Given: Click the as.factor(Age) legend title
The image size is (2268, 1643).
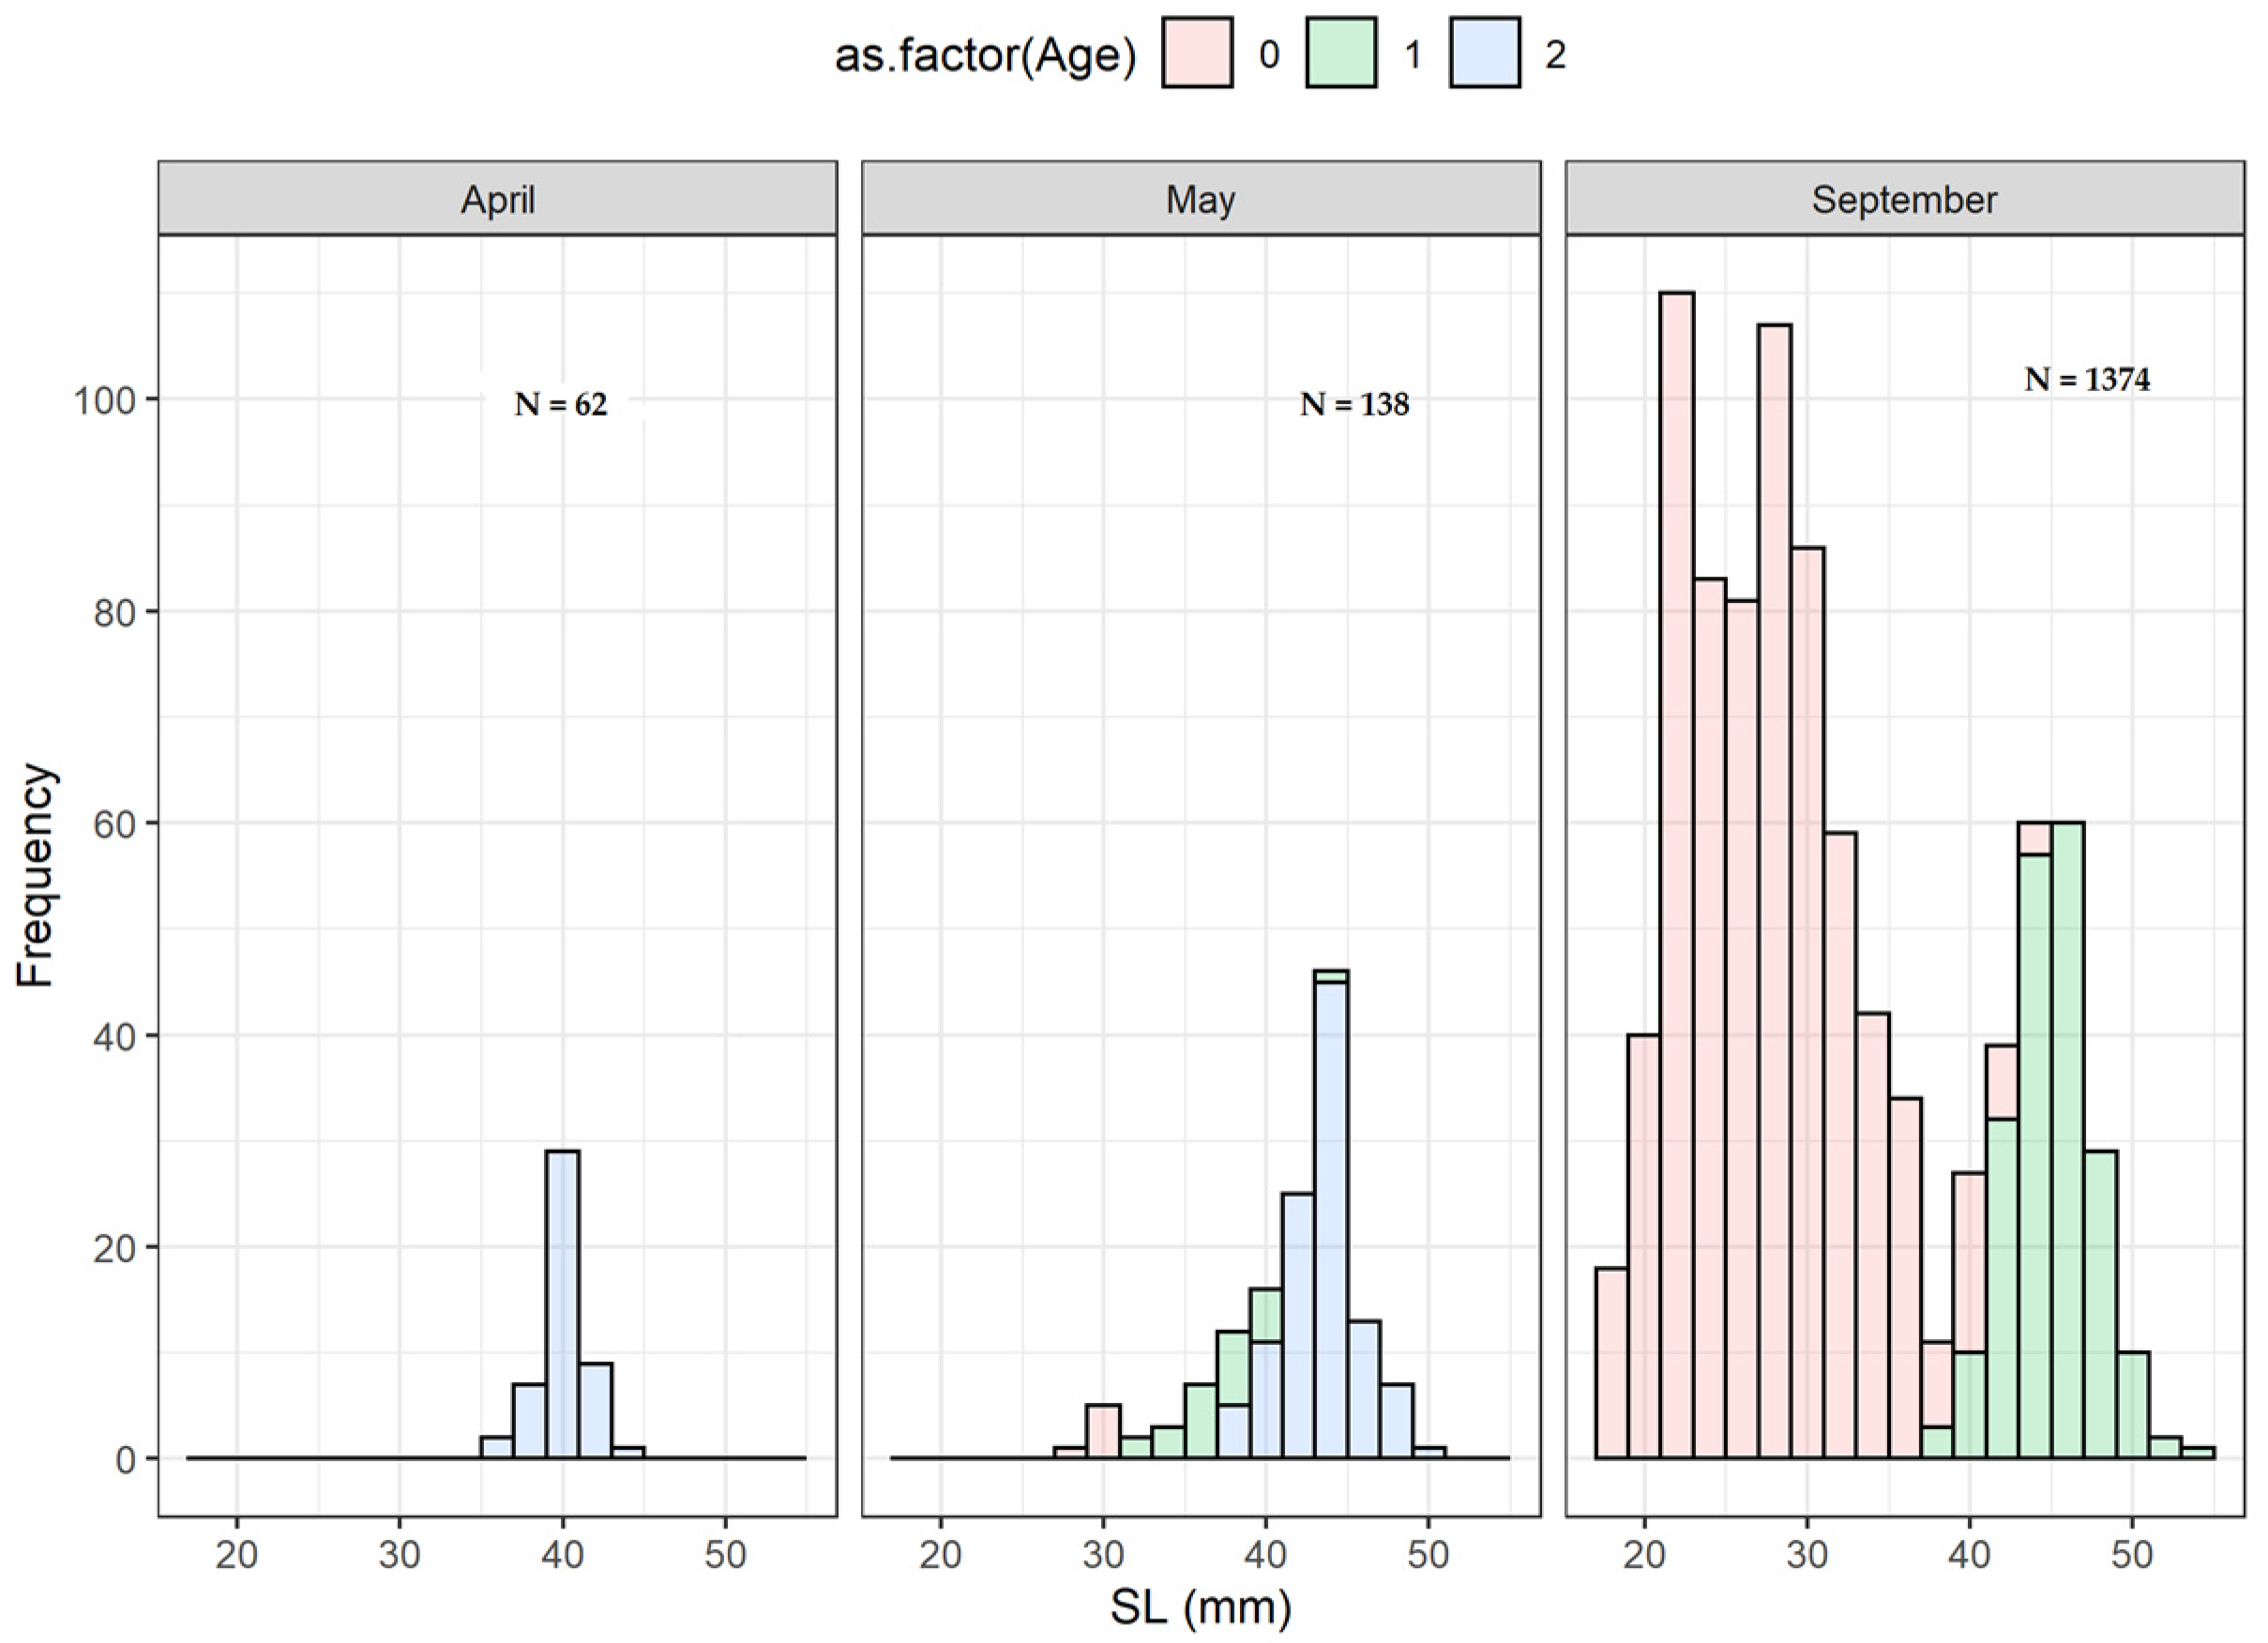Looking at the screenshot, I should pos(985,55).
